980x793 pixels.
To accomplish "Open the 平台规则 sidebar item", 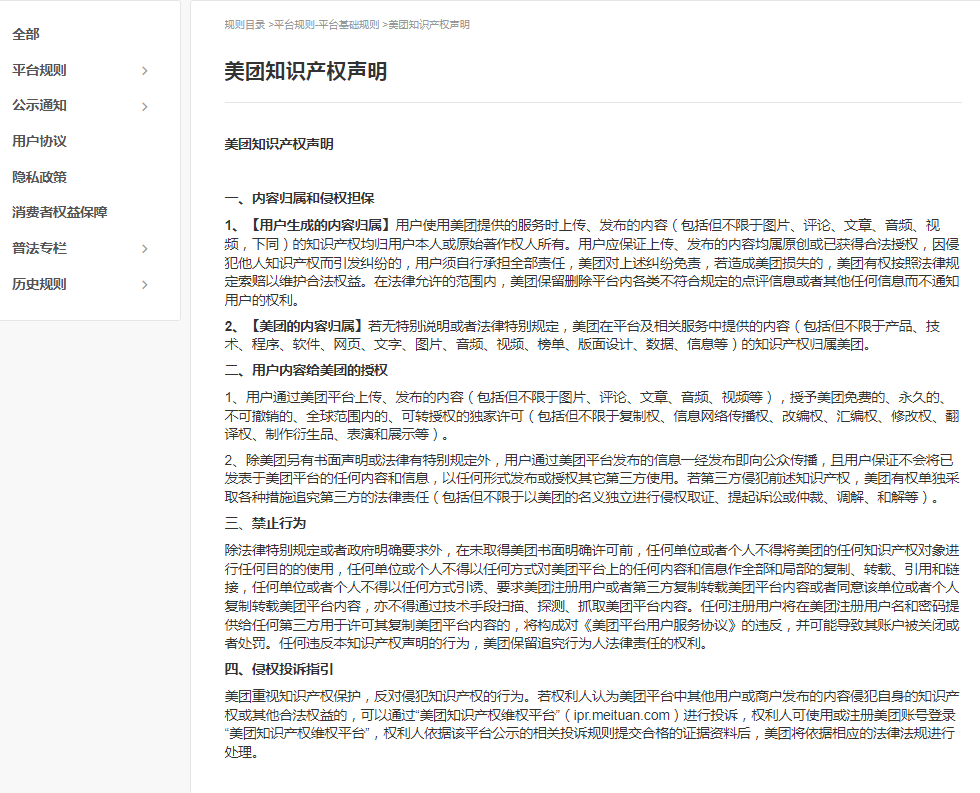I will [39, 70].
